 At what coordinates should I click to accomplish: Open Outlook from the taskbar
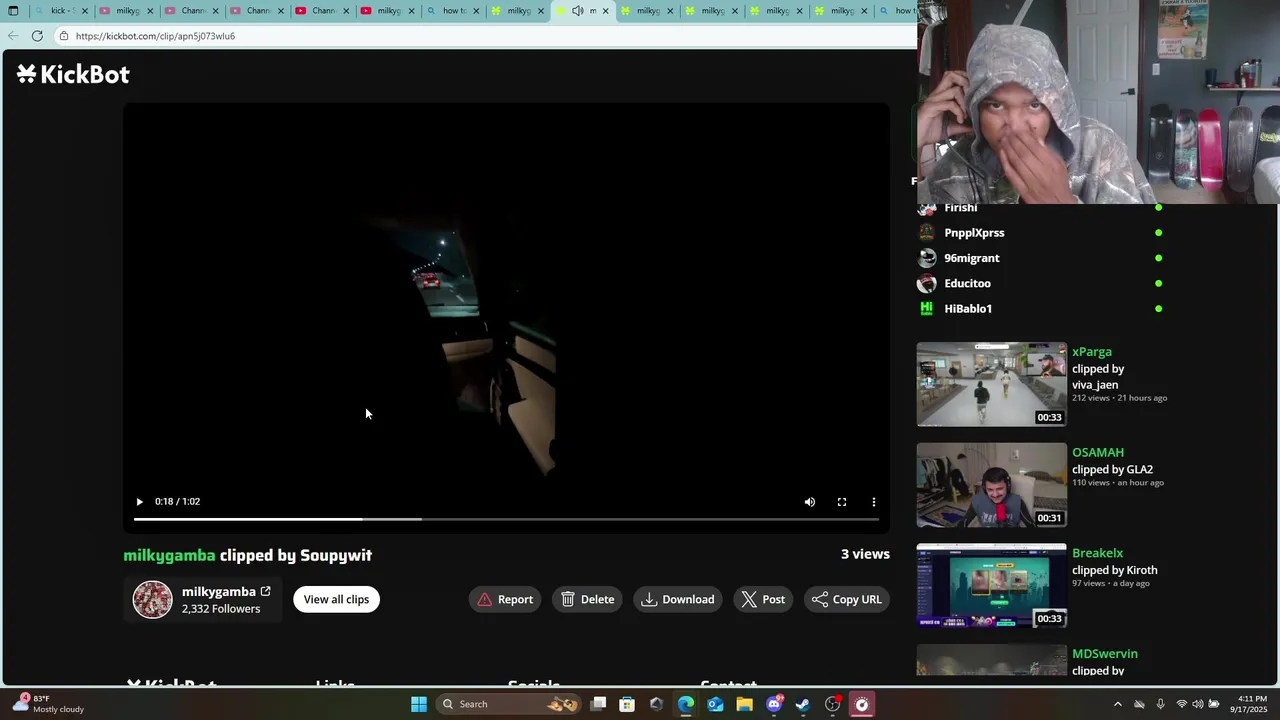click(715, 704)
